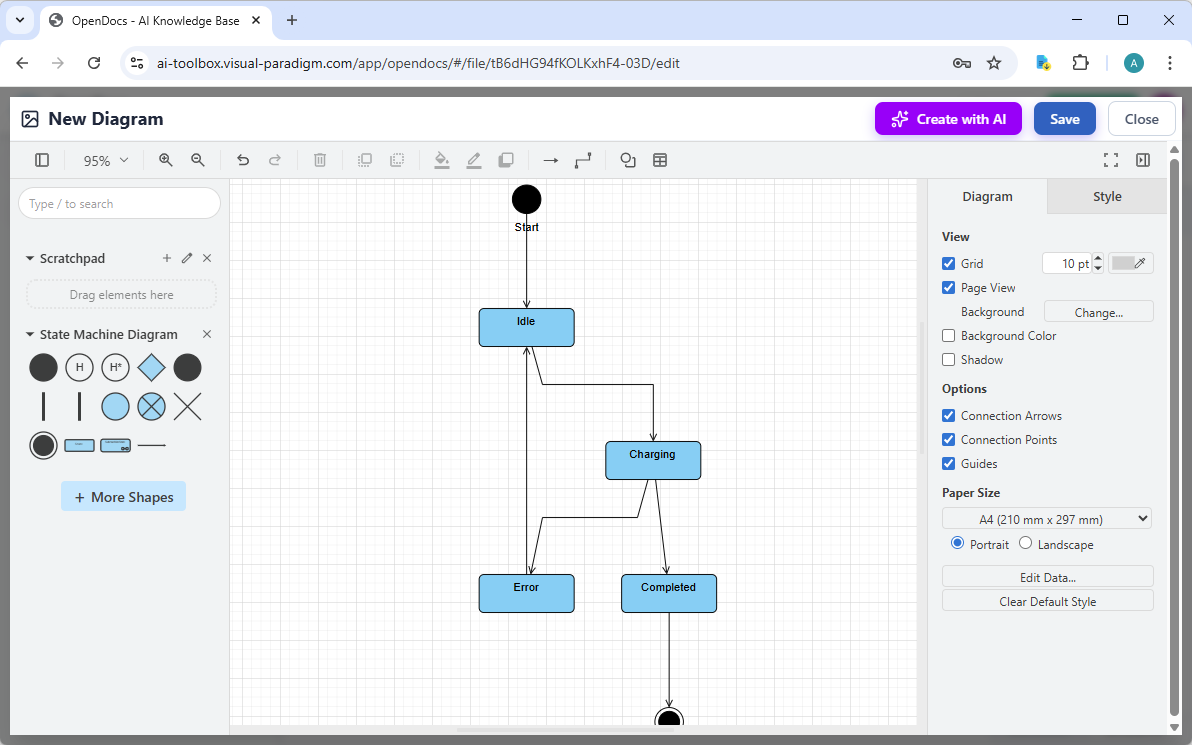Click the Create with AI button
The width and height of the screenshot is (1192, 745).
click(948, 118)
